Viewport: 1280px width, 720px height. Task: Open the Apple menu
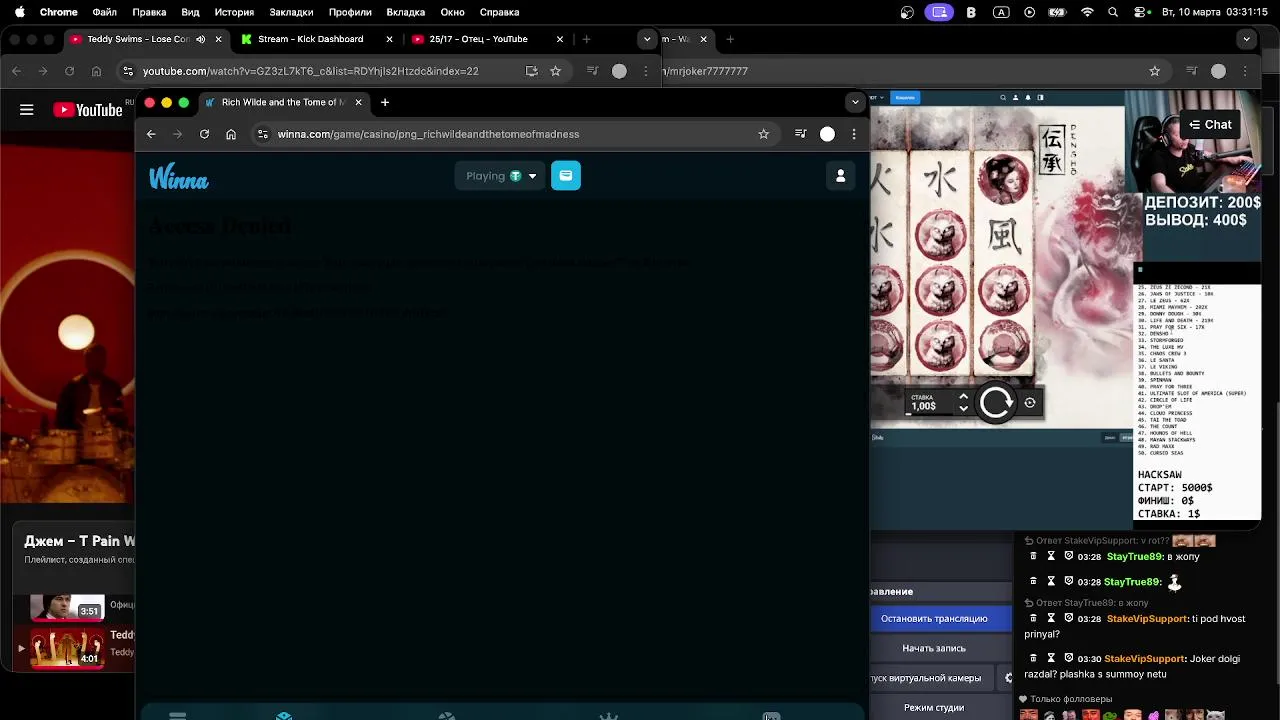point(18,12)
